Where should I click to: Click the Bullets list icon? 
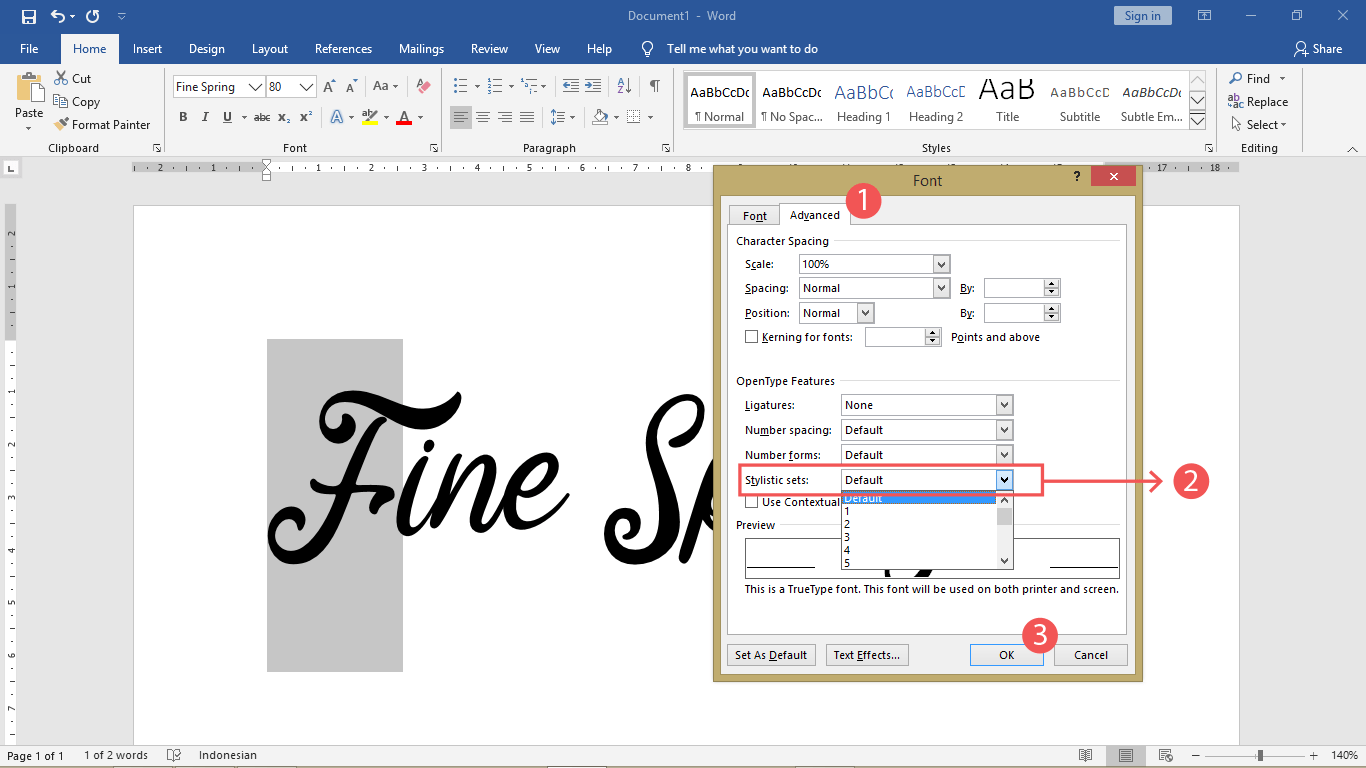[460, 86]
